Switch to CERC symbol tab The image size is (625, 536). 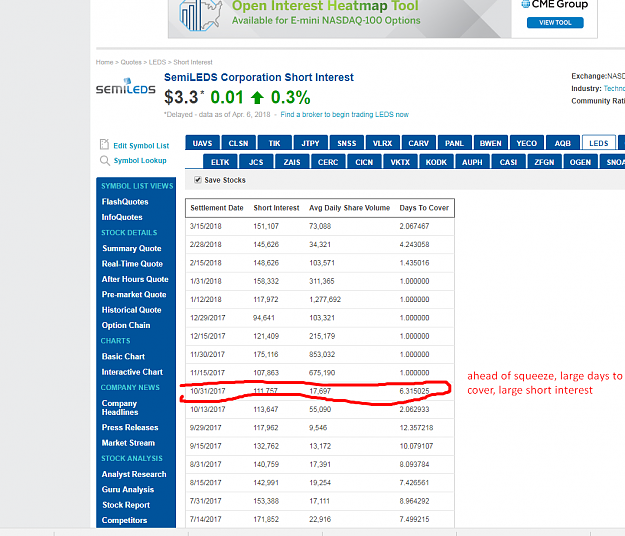pyautogui.click(x=328, y=162)
